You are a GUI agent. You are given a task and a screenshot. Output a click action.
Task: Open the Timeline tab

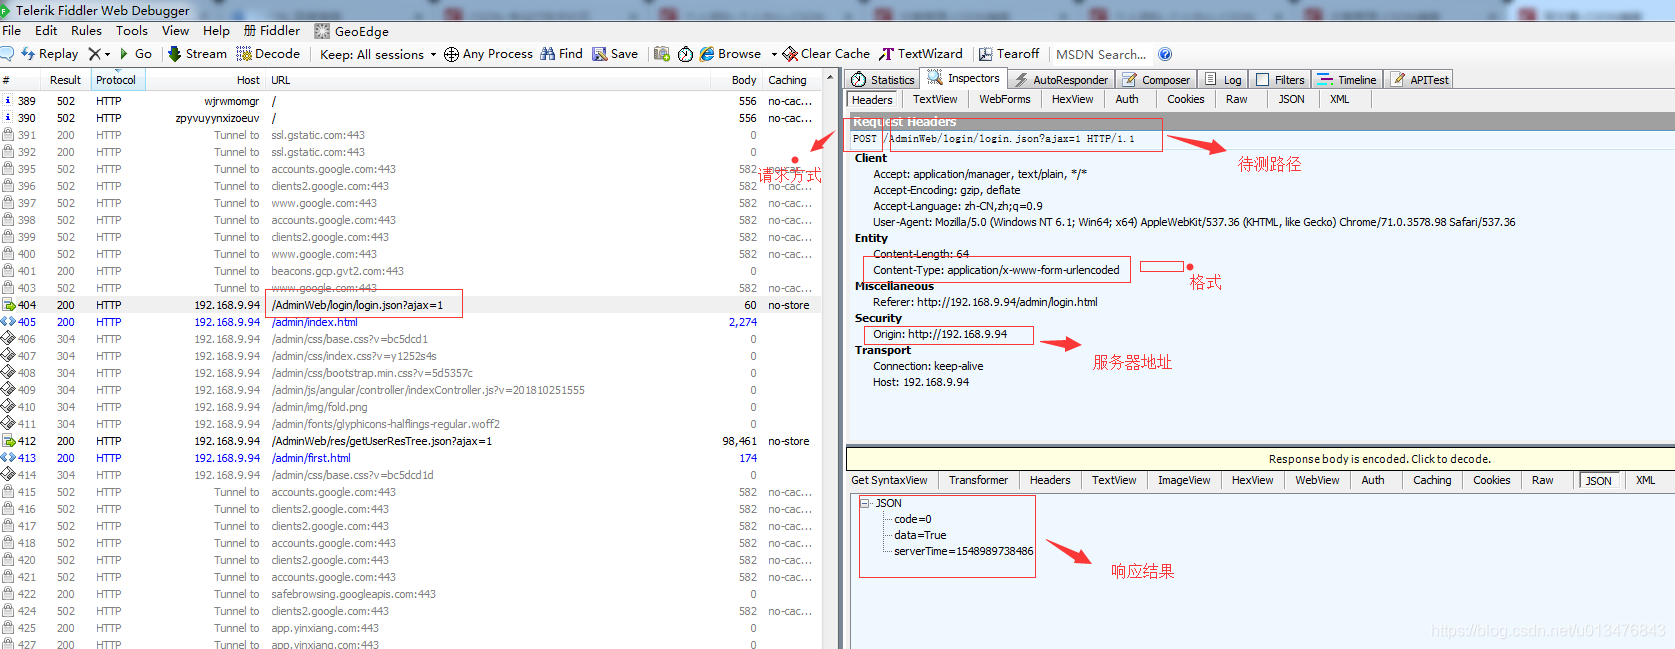(x=1347, y=80)
